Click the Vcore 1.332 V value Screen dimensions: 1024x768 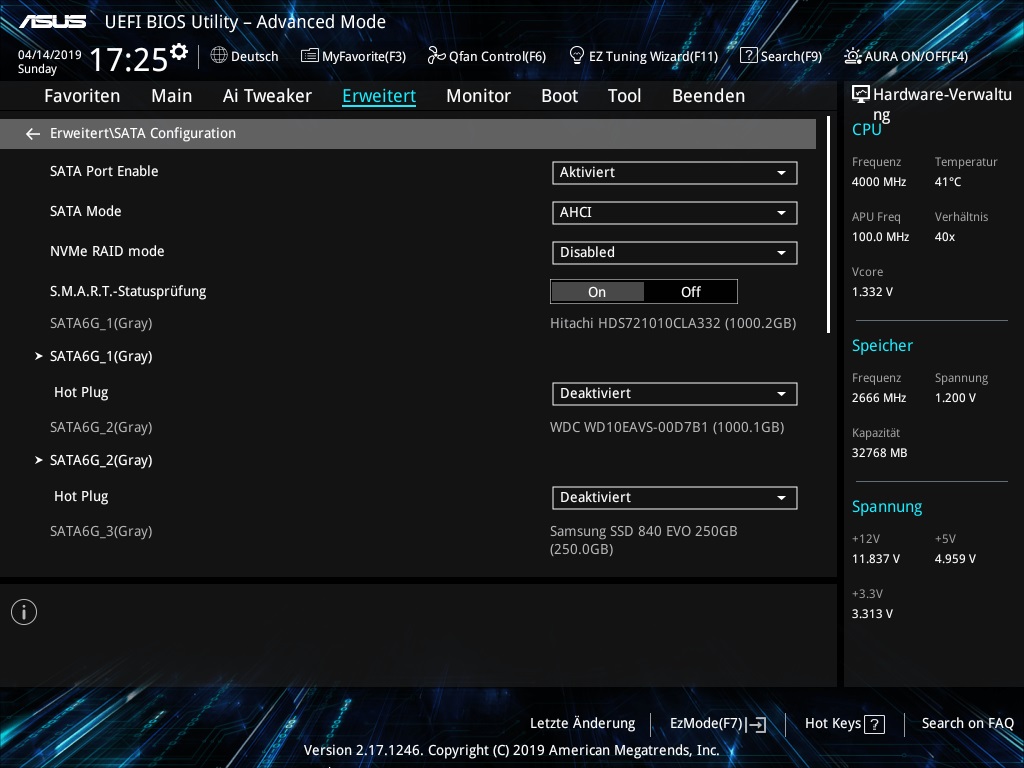click(872, 292)
